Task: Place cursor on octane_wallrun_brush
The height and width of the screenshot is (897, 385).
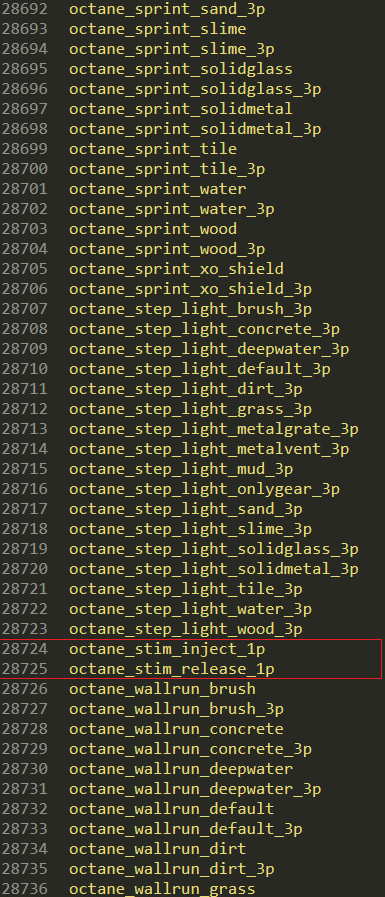Action: point(162,689)
